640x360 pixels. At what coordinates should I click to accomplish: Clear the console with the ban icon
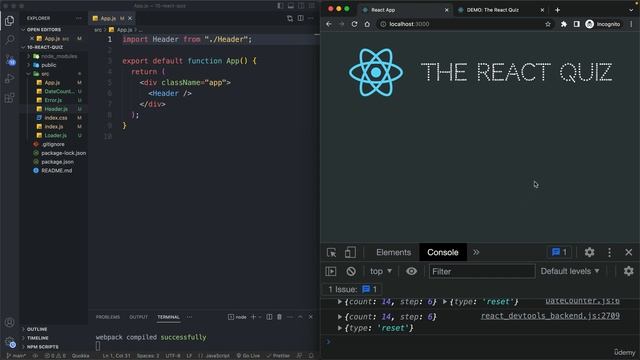351,271
